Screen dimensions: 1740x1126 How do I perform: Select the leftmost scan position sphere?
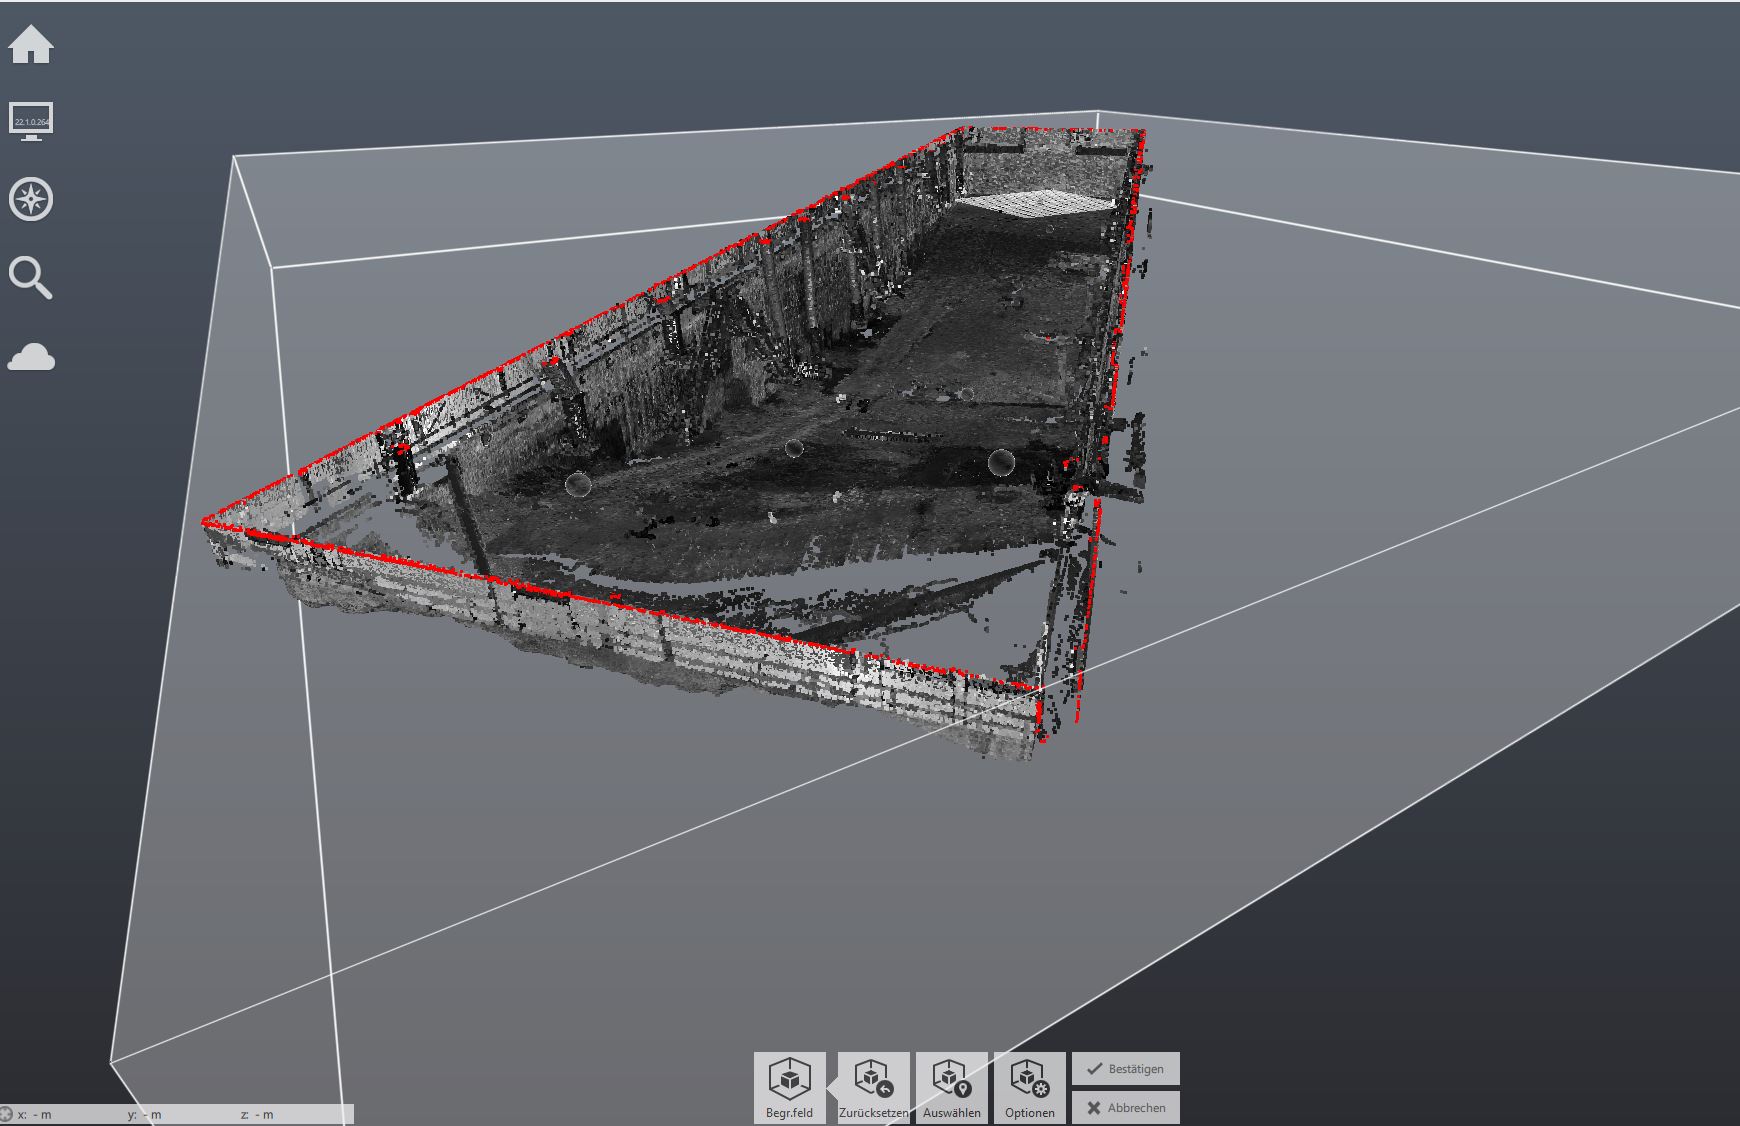[x=578, y=485]
